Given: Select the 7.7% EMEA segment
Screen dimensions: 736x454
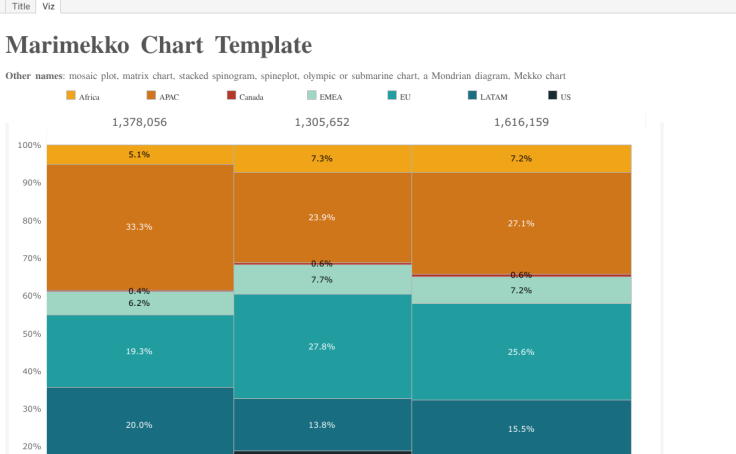Looking at the screenshot, I should coord(322,280).
